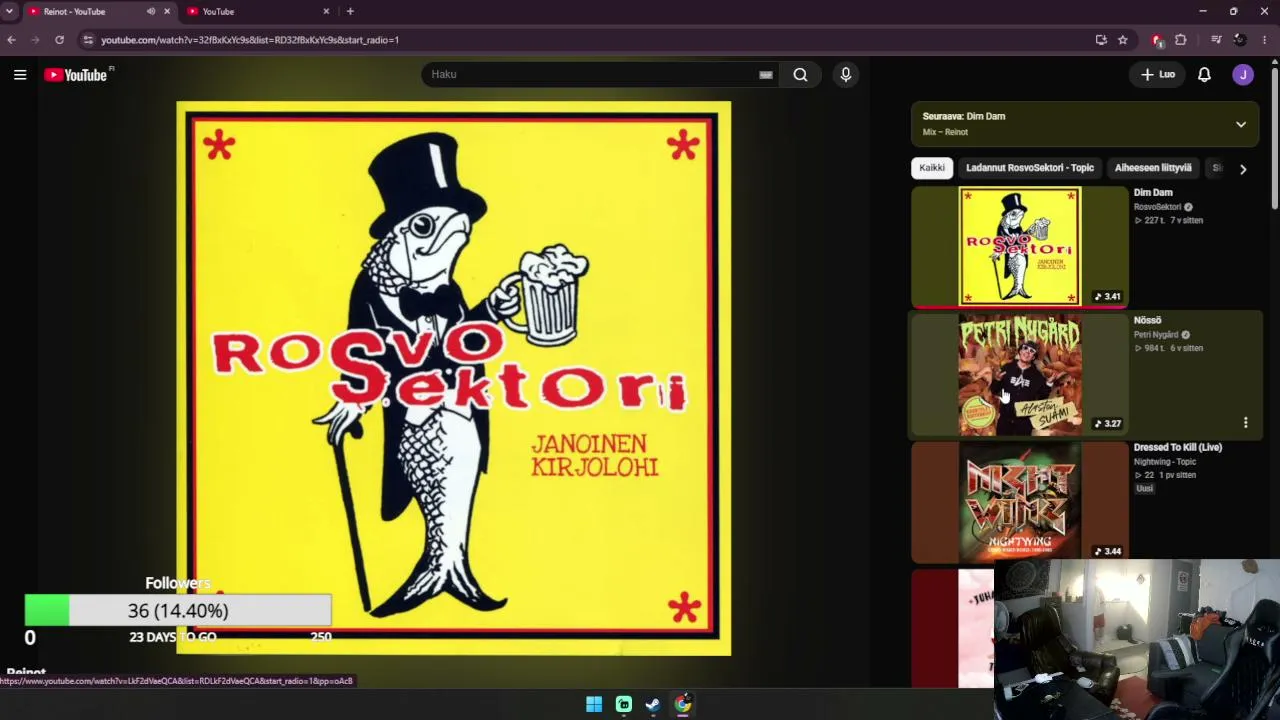
Task: Close the second YouTube tab
Action: click(326, 11)
